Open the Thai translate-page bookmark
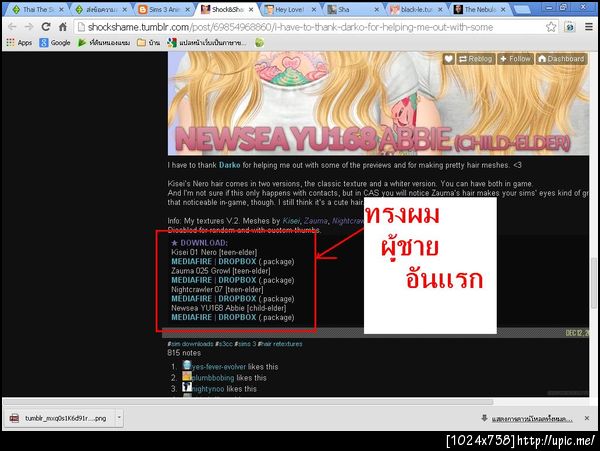This screenshot has height=451, width=600. (207, 42)
